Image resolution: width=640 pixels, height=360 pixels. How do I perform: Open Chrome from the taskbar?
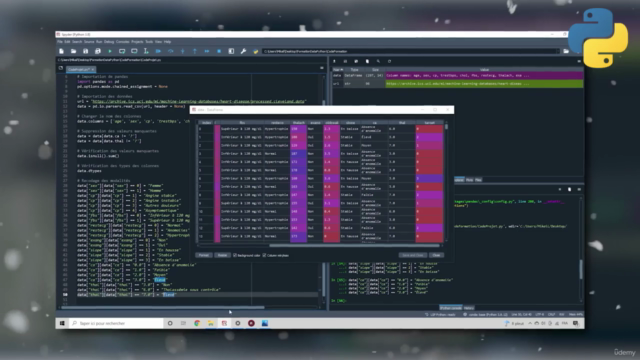[197, 323]
